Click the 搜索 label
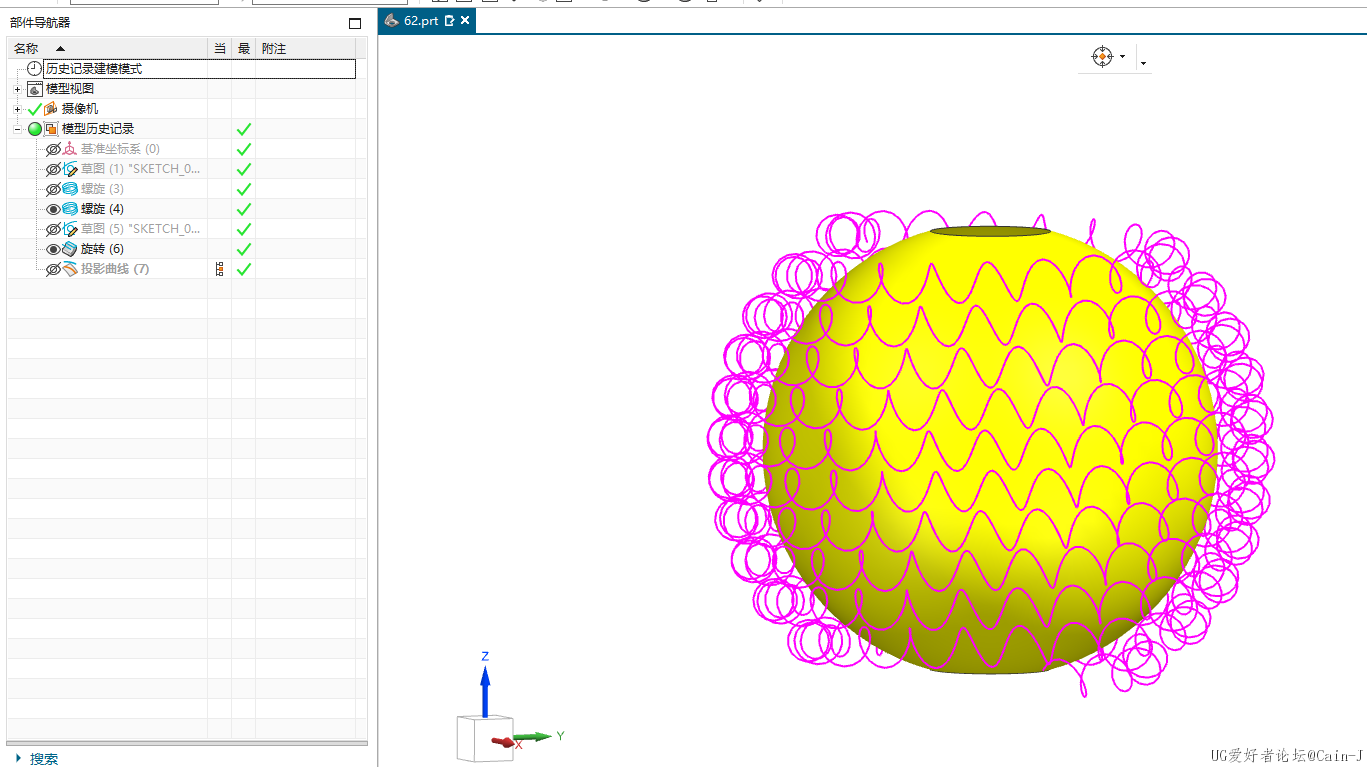This screenshot has width=1367, height=767. 44,759
